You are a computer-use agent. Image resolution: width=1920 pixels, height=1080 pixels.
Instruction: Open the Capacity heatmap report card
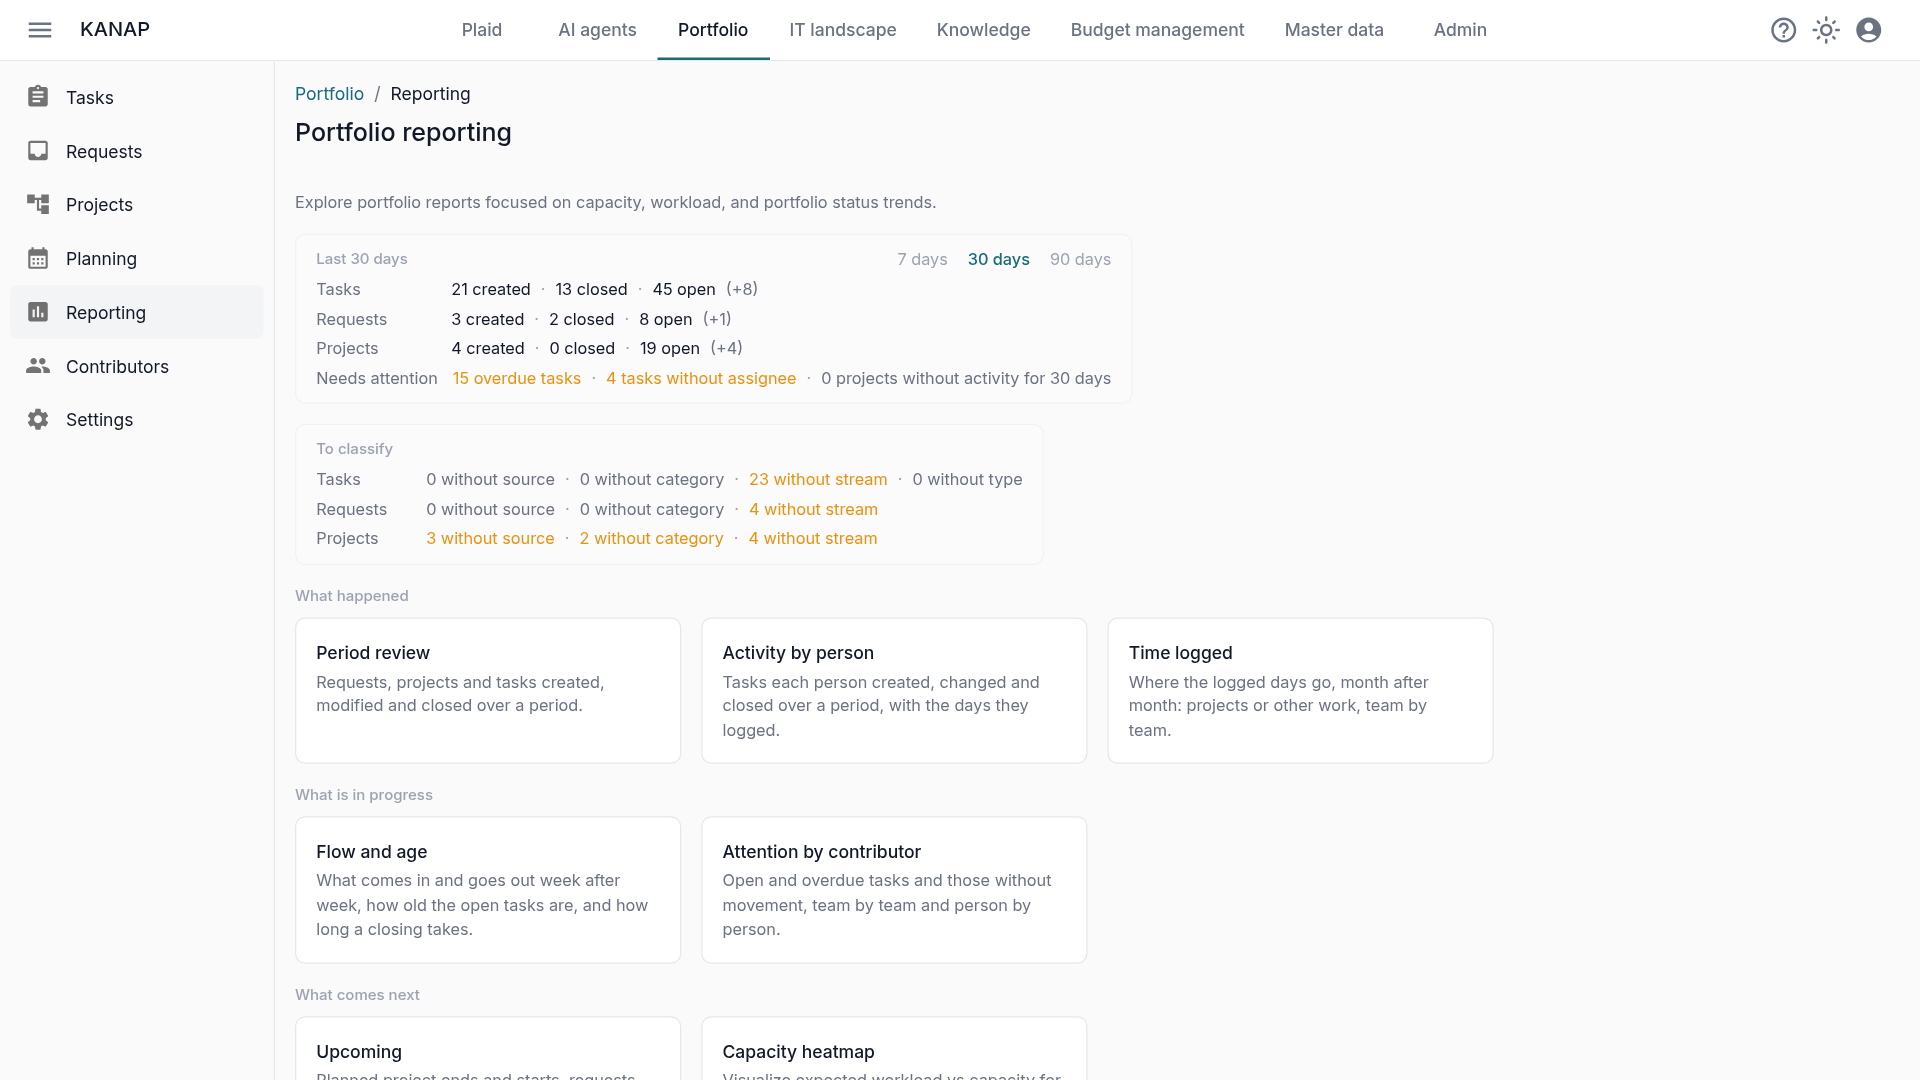coord(894,1049)
